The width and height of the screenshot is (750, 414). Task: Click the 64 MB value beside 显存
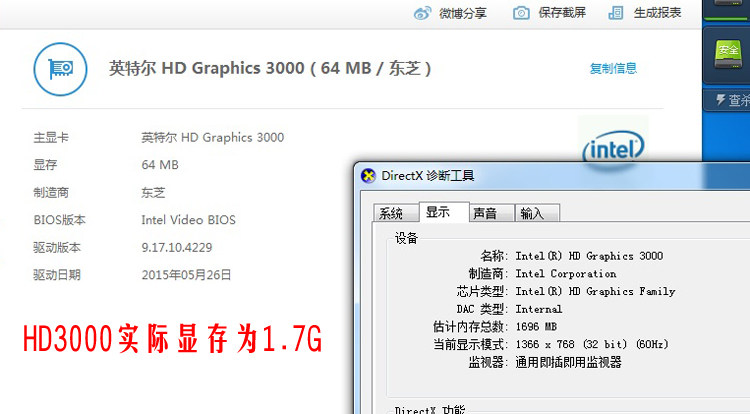[160, 165]
